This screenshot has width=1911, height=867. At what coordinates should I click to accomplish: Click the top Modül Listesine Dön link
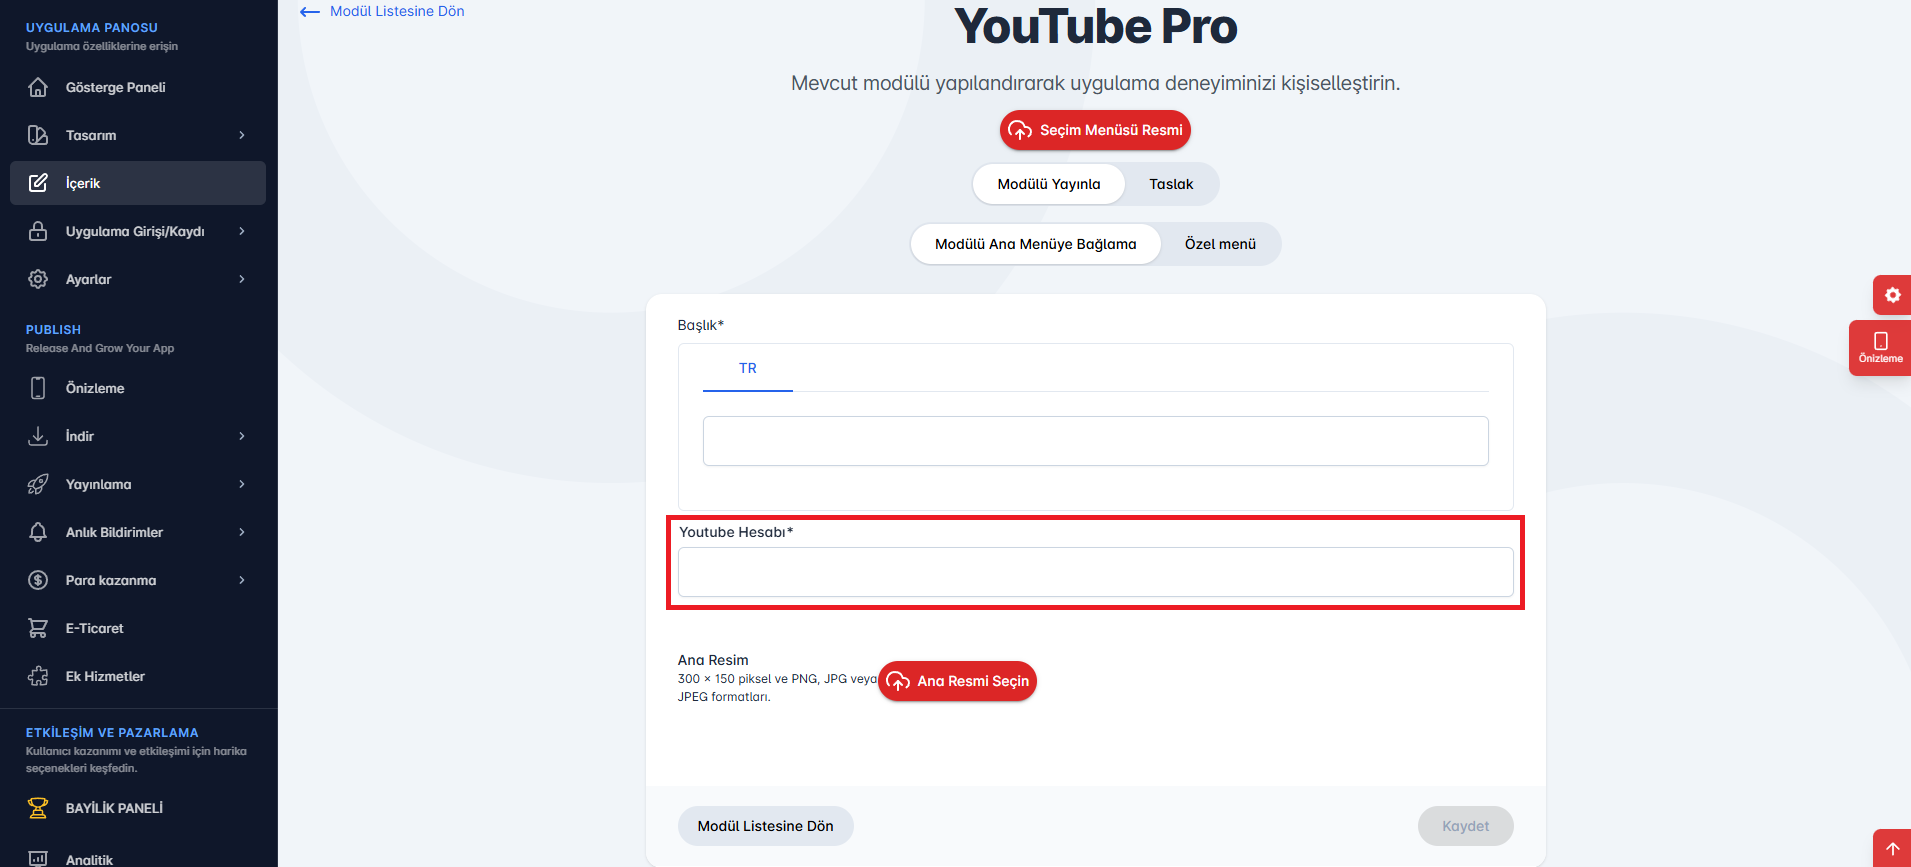click(x=397, y=11)
